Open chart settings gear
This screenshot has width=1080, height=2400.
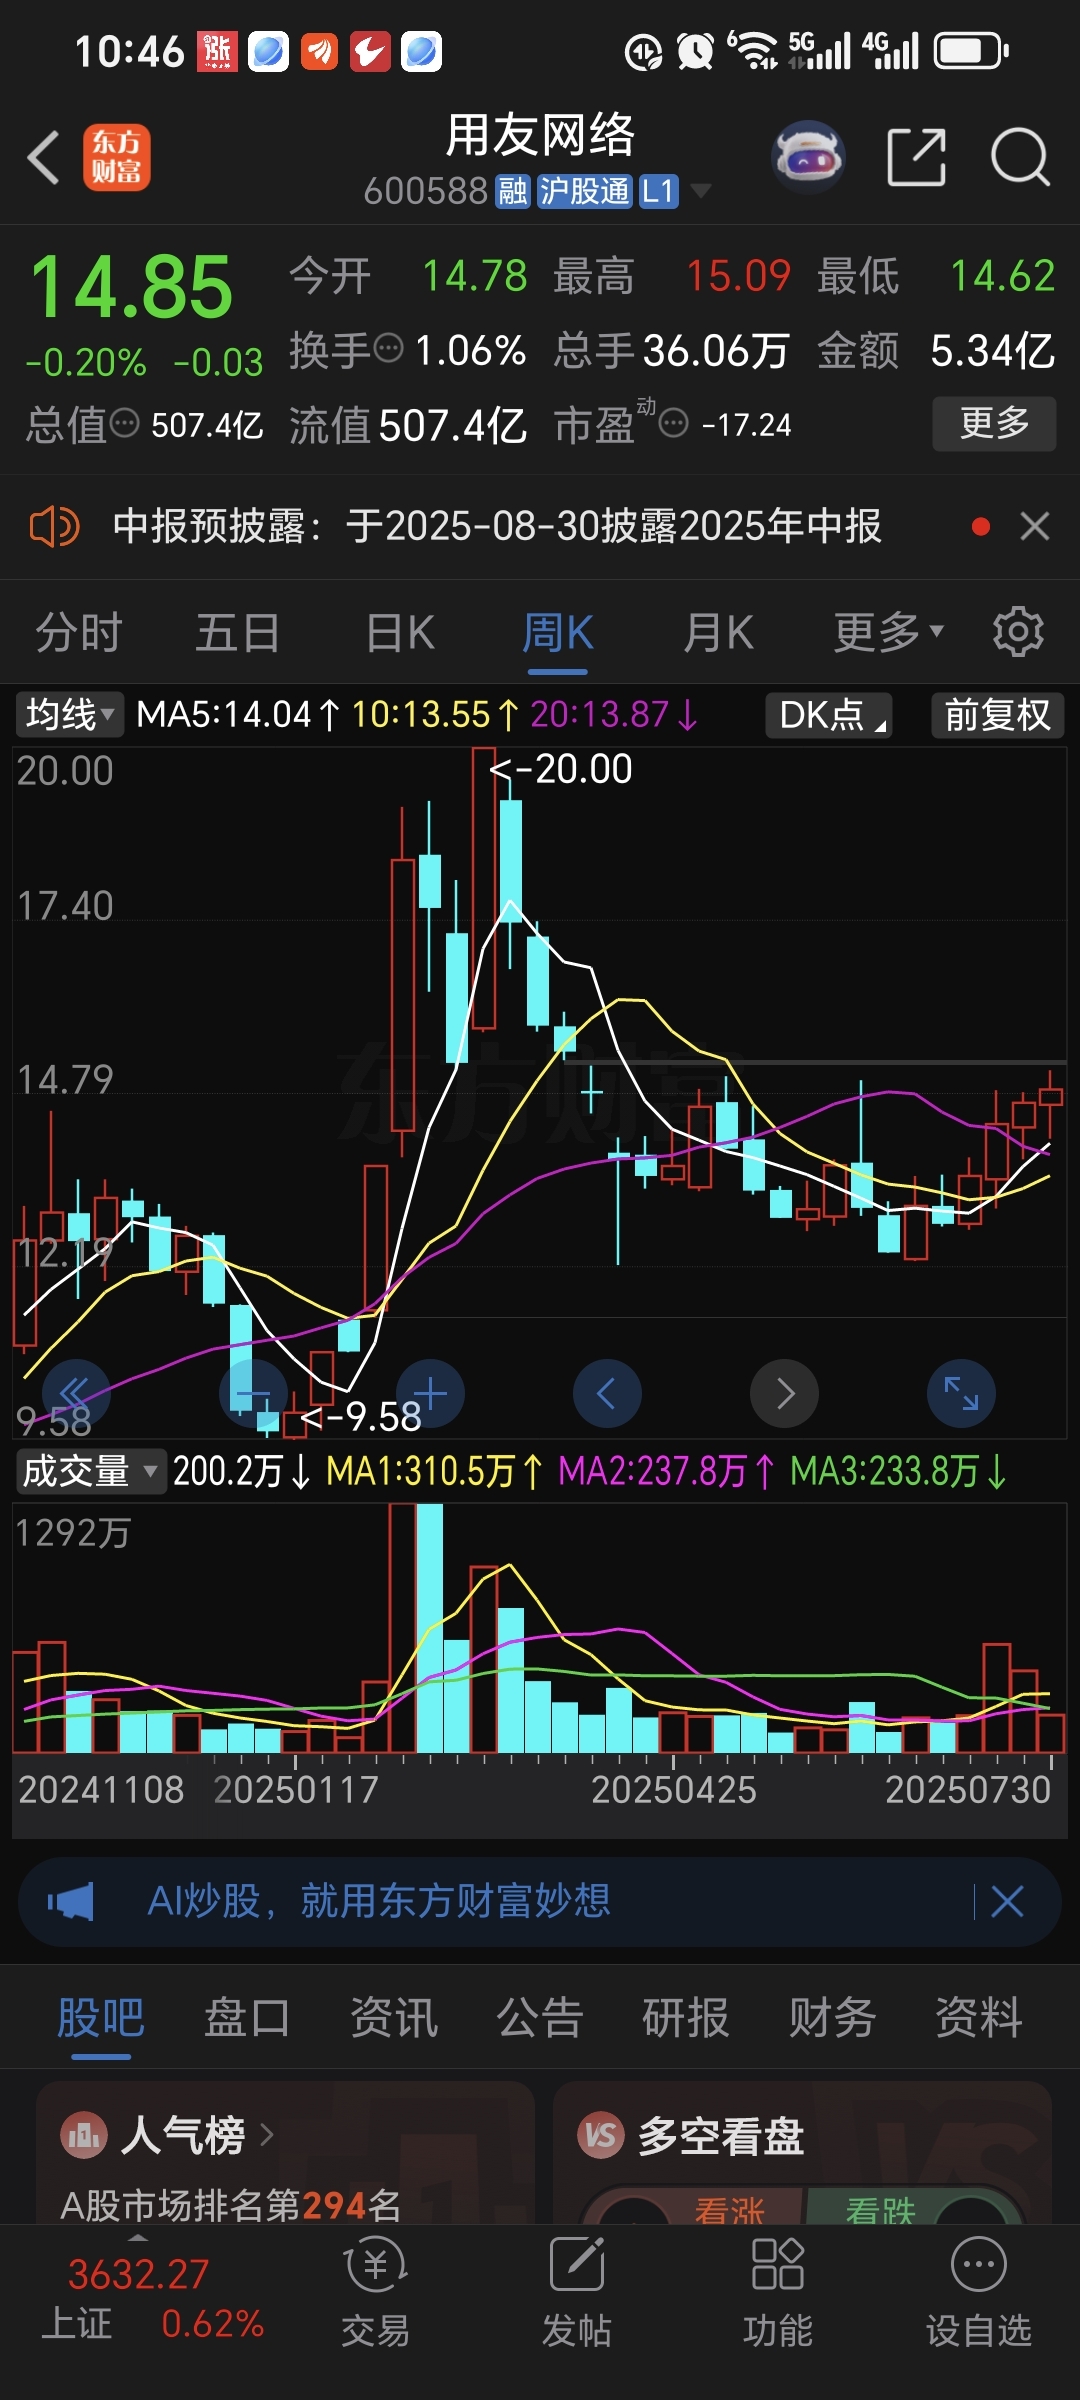click(x=1018, y=632)
